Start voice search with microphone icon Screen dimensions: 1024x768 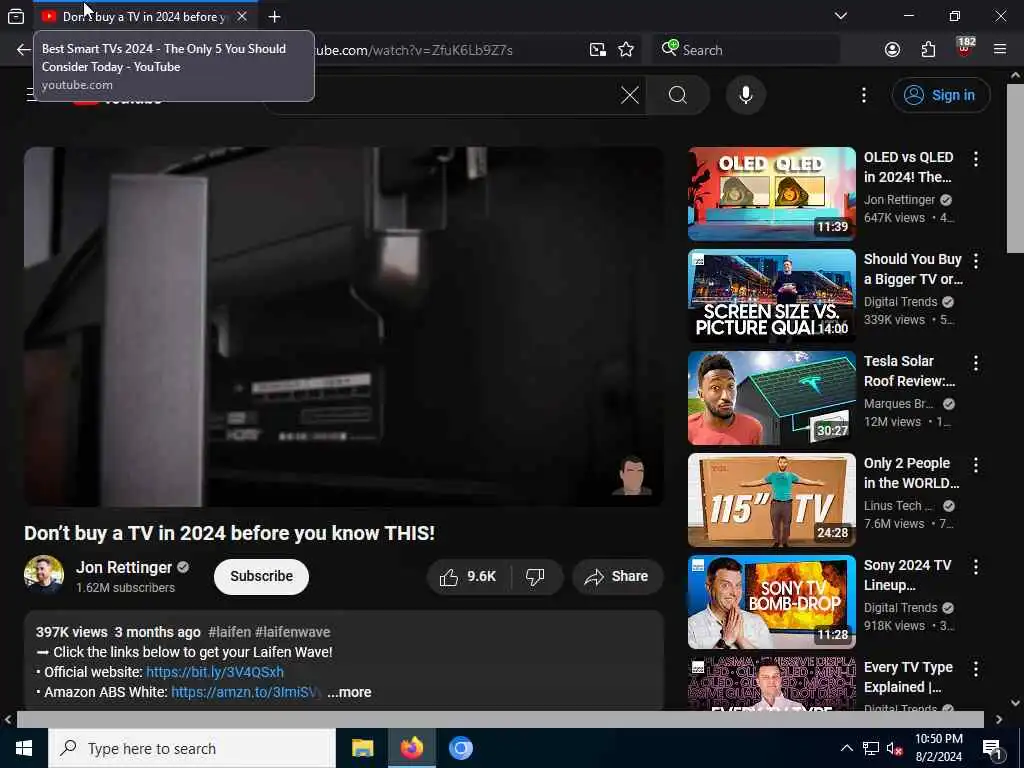pyautogui.click(x=746, y=95)
